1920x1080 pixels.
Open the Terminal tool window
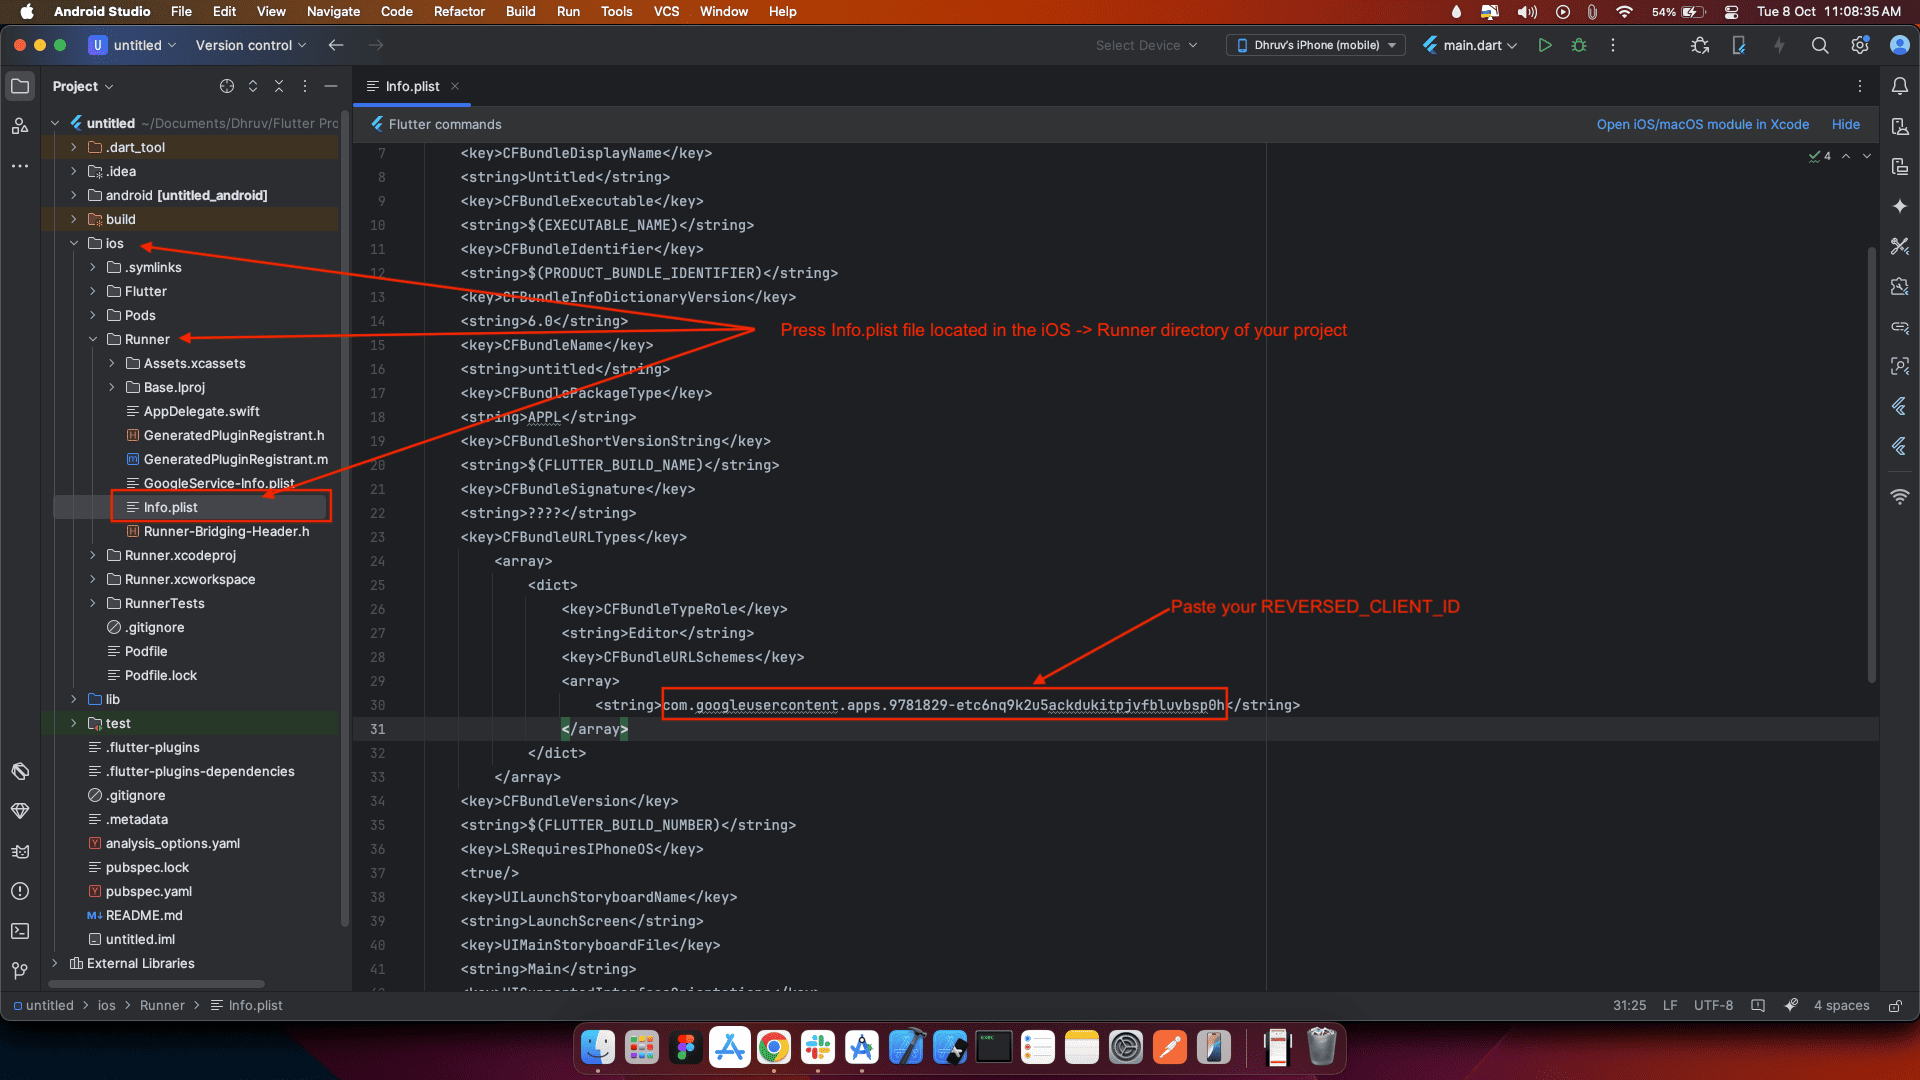20,931
